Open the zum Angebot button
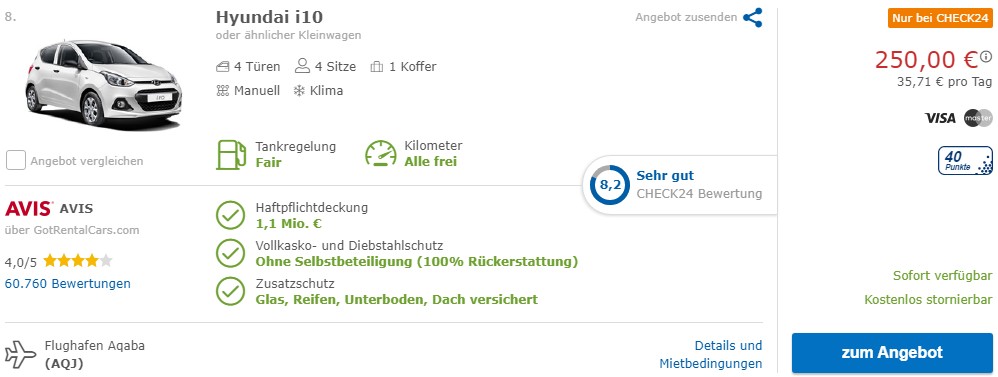Viewport: 998px width, 377px height. [892, 353]
